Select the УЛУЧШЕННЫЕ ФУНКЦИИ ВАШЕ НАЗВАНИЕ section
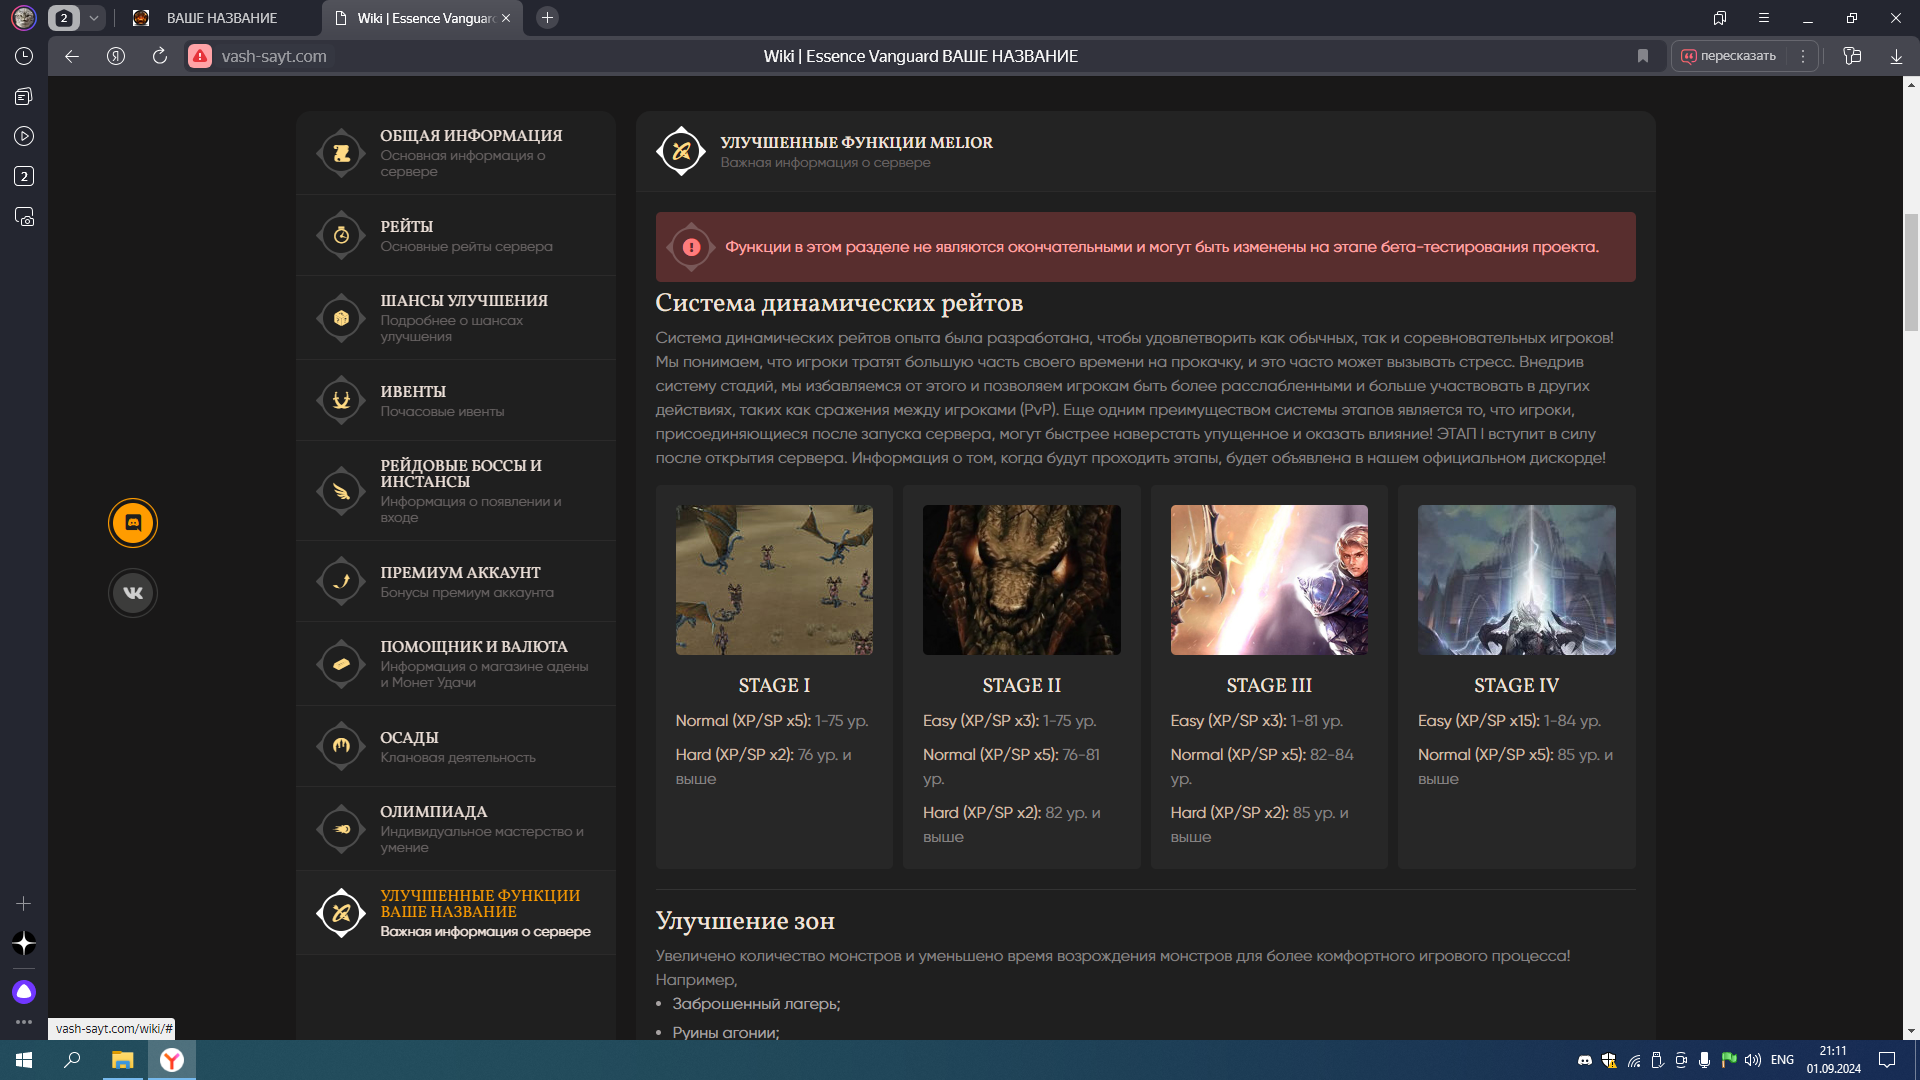The image size is (1920, 1080). point(456,913)
